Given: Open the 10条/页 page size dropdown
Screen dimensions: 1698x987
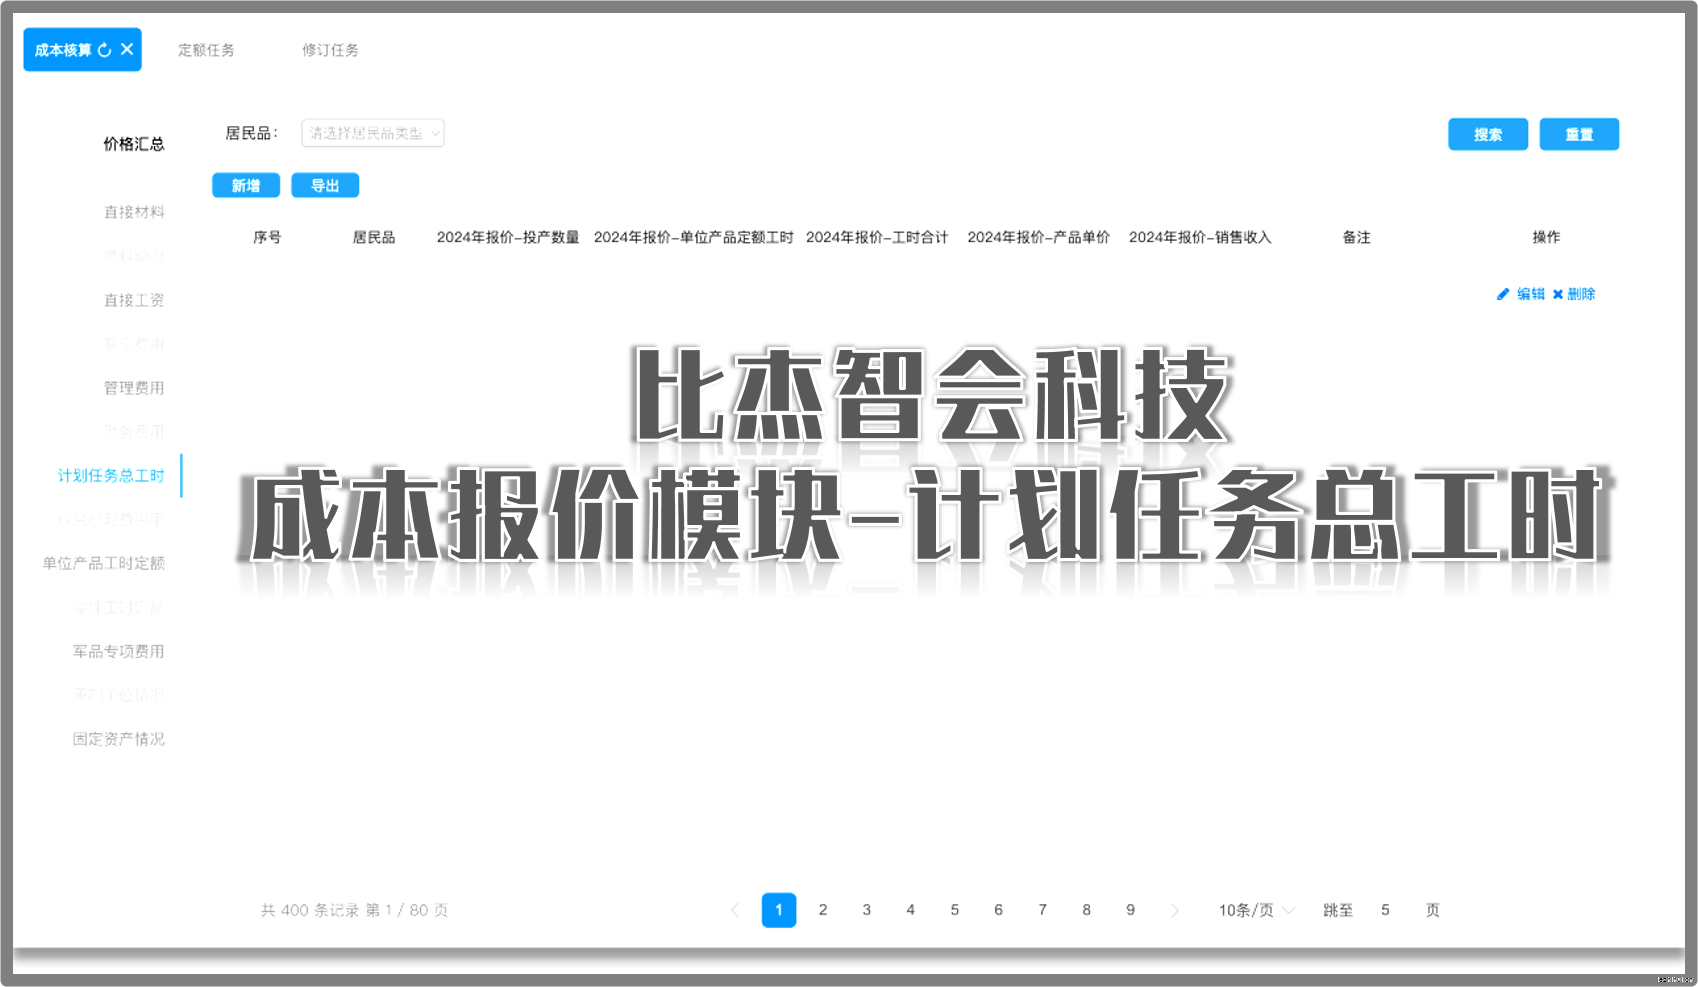Looking at the screenshot, I should (x=1257, y=910).
